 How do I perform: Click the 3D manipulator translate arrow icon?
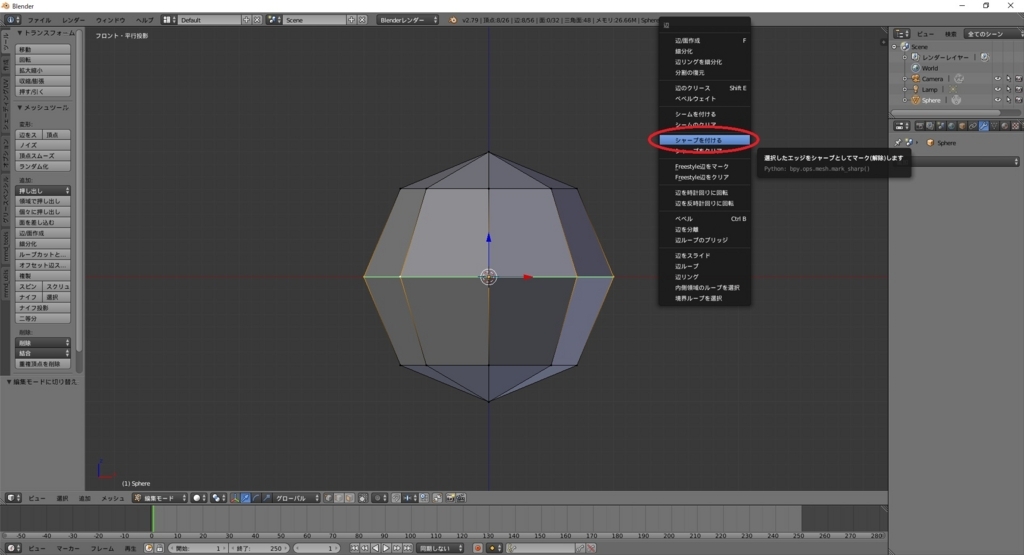tap(245, 498)
